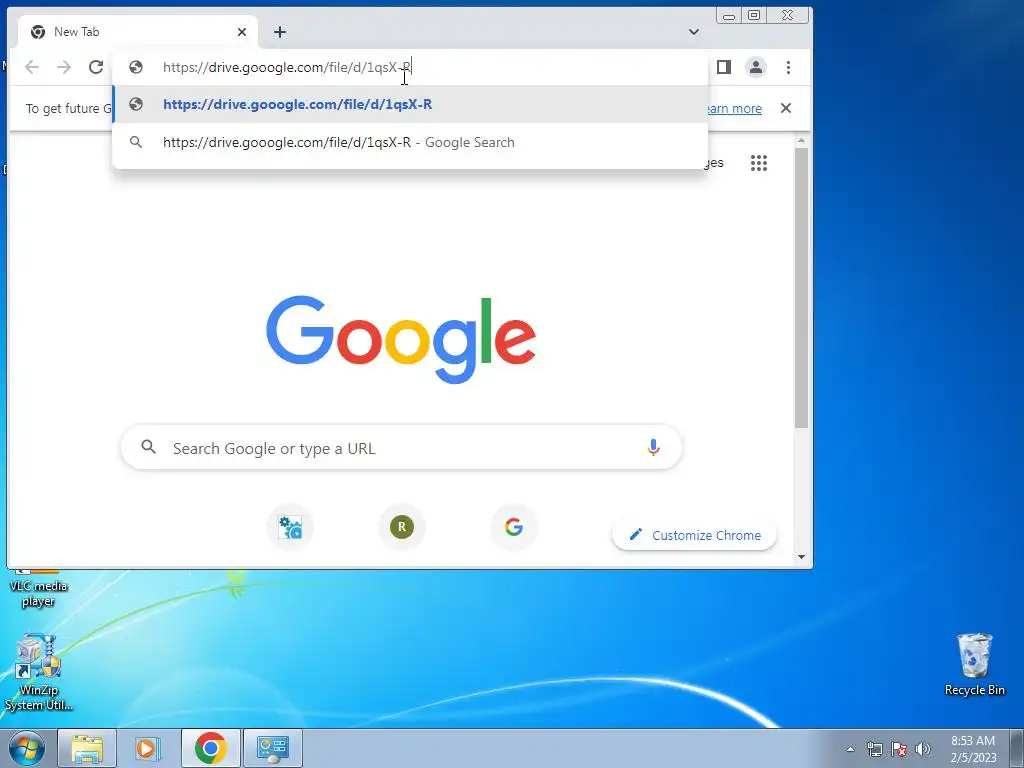
Task: Go back with the back arrow
Action: [x=32, y=67]
